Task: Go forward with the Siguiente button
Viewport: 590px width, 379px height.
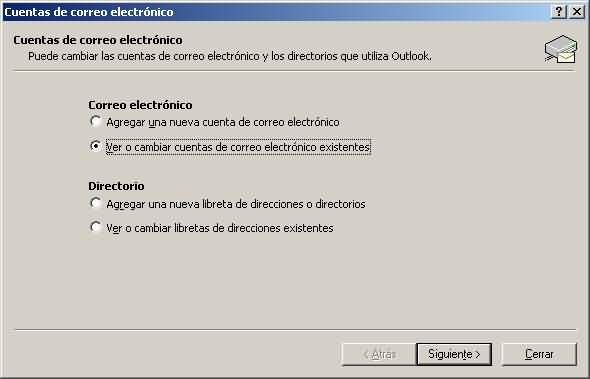Action: point(454,354)
